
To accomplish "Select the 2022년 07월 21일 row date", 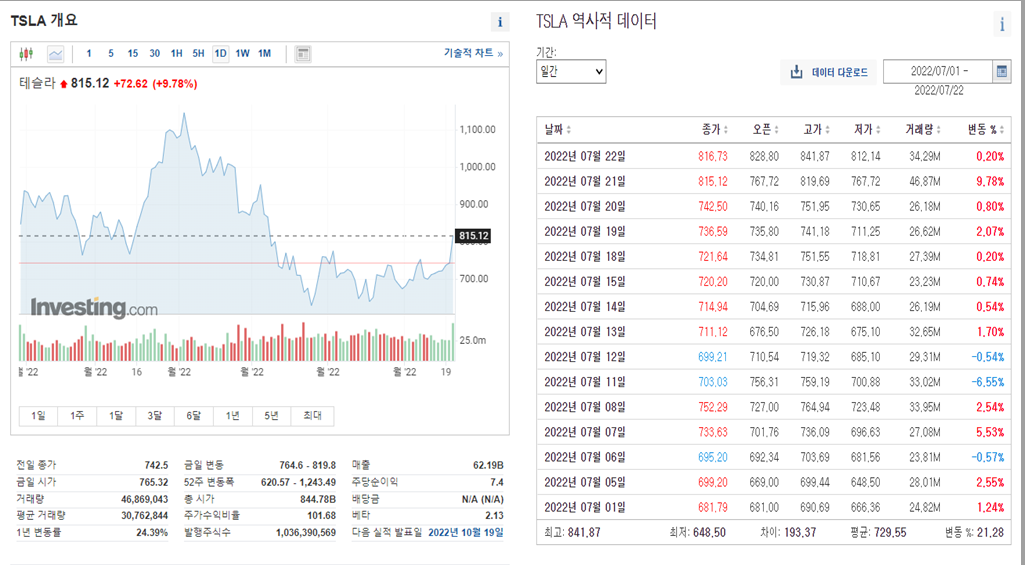I will (x=584, y=181).
